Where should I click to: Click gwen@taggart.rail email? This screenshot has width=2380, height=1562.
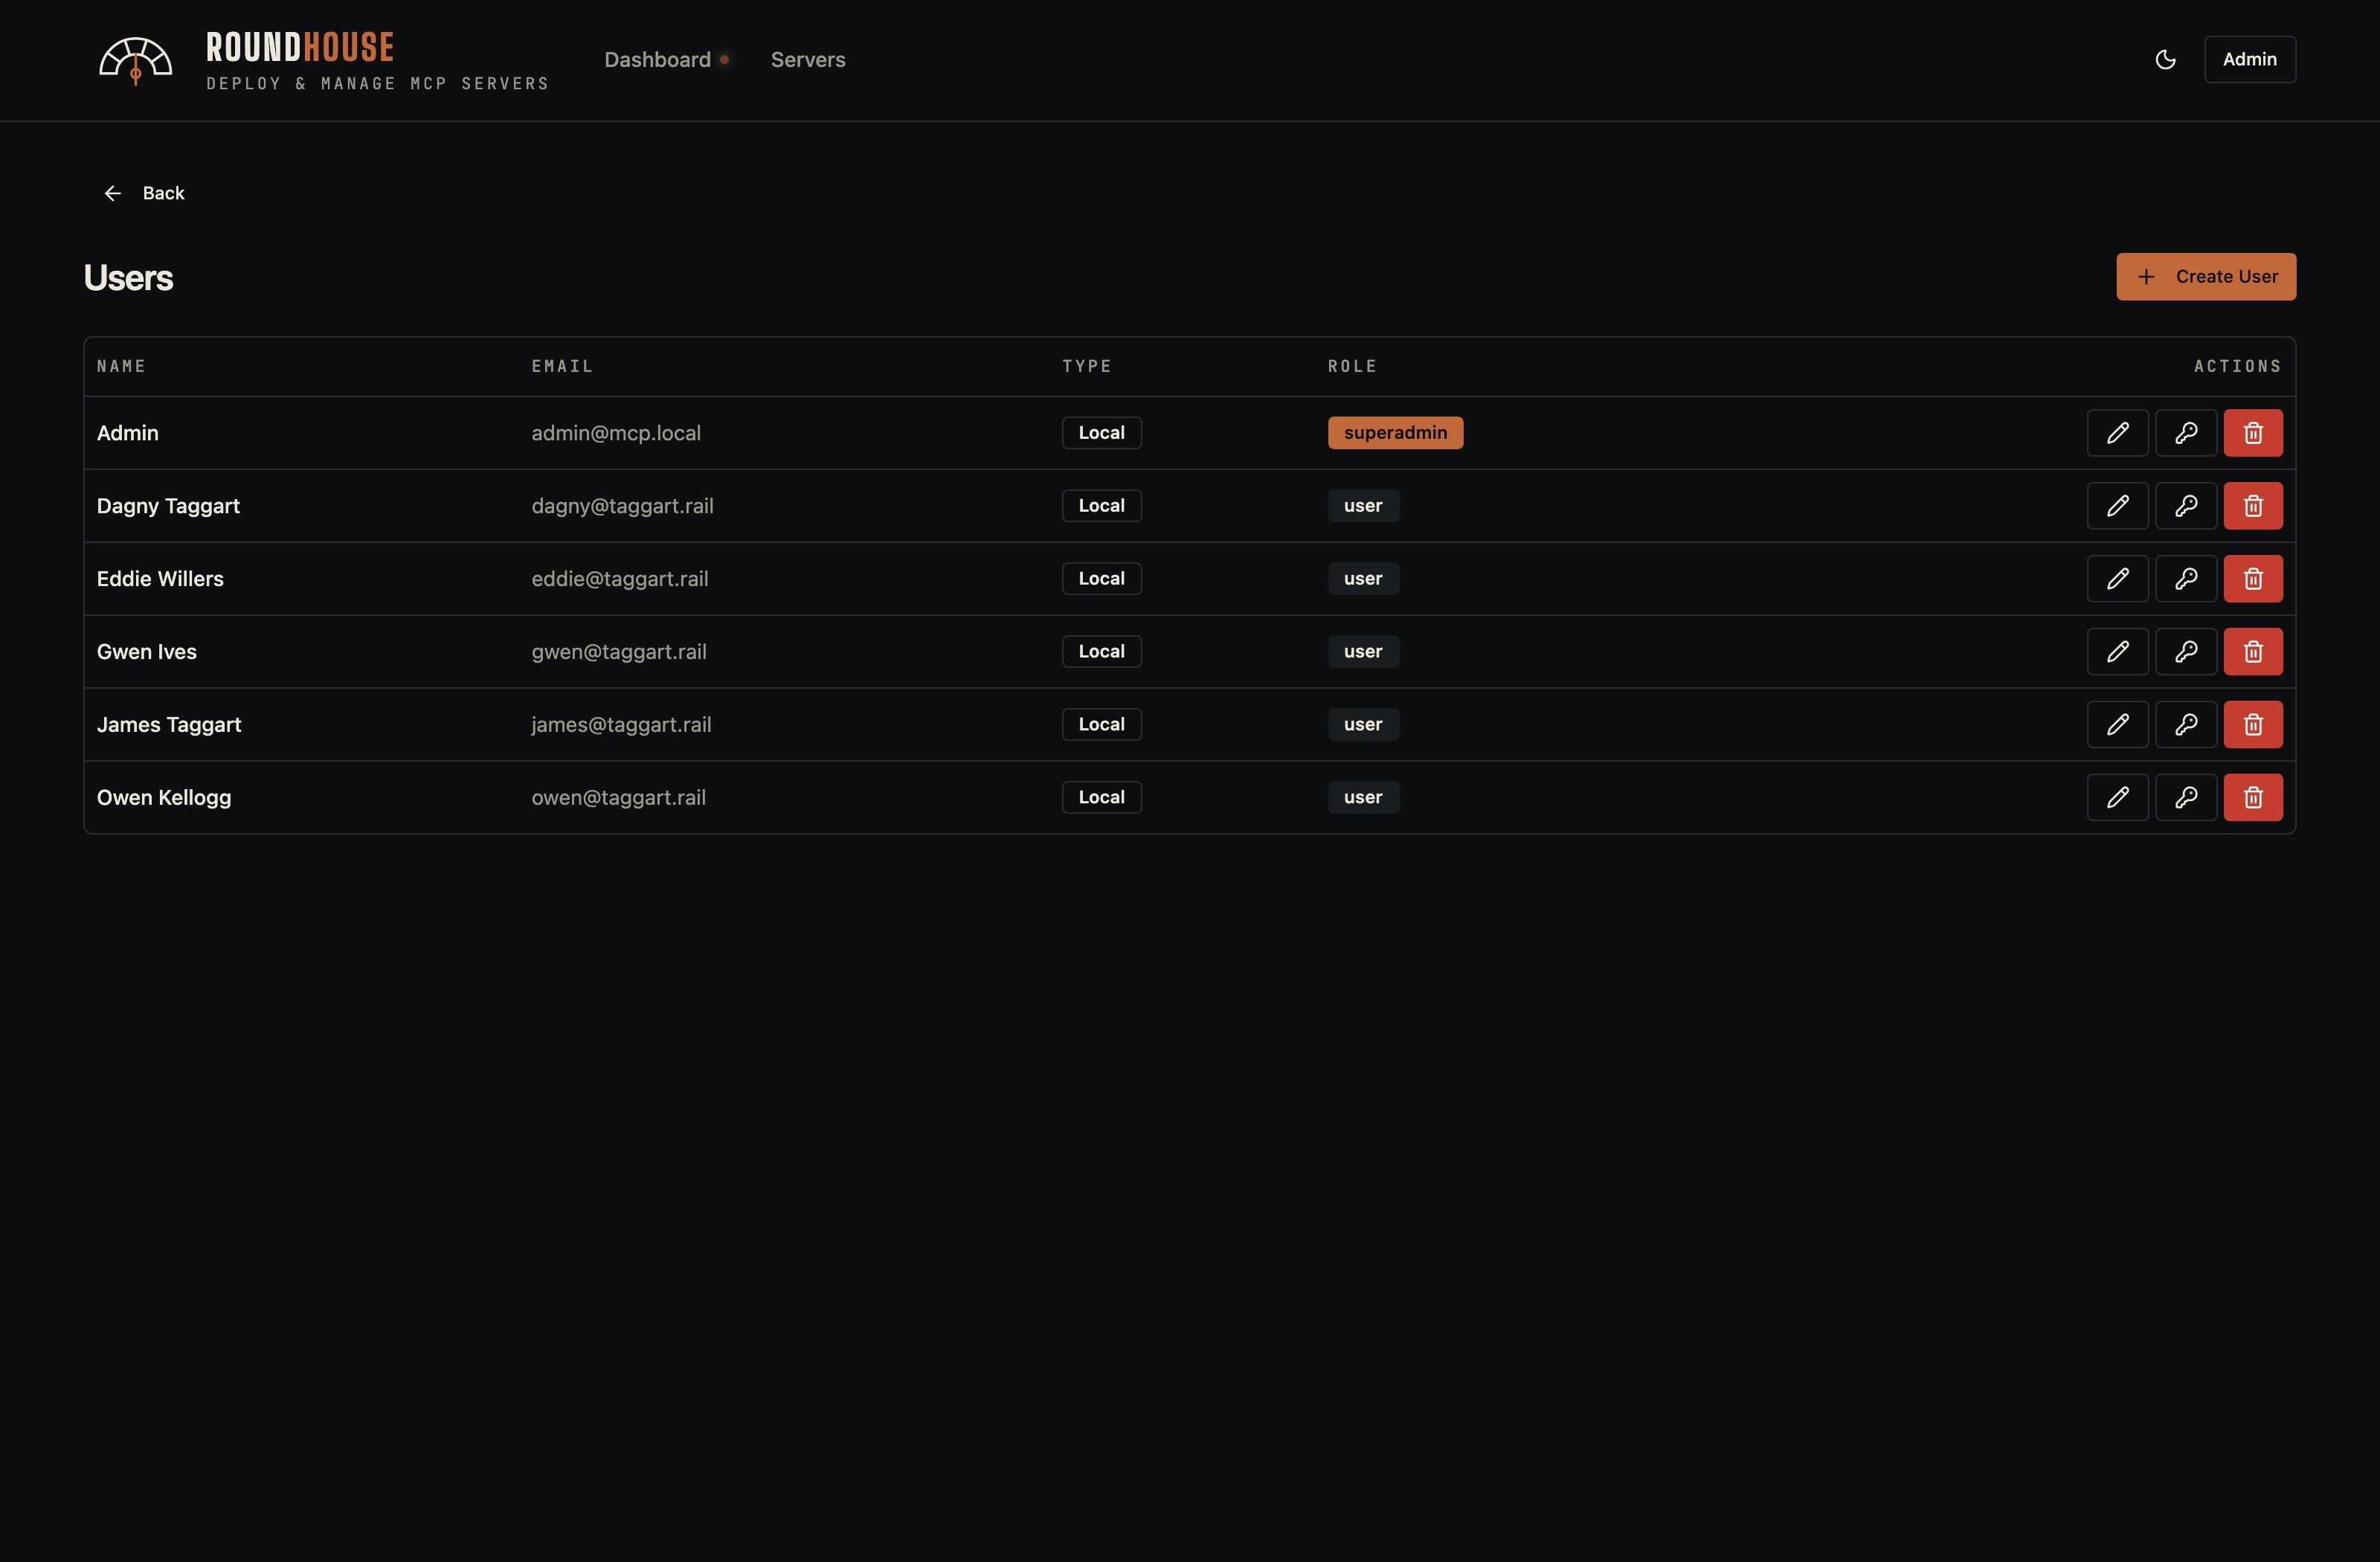619,652
